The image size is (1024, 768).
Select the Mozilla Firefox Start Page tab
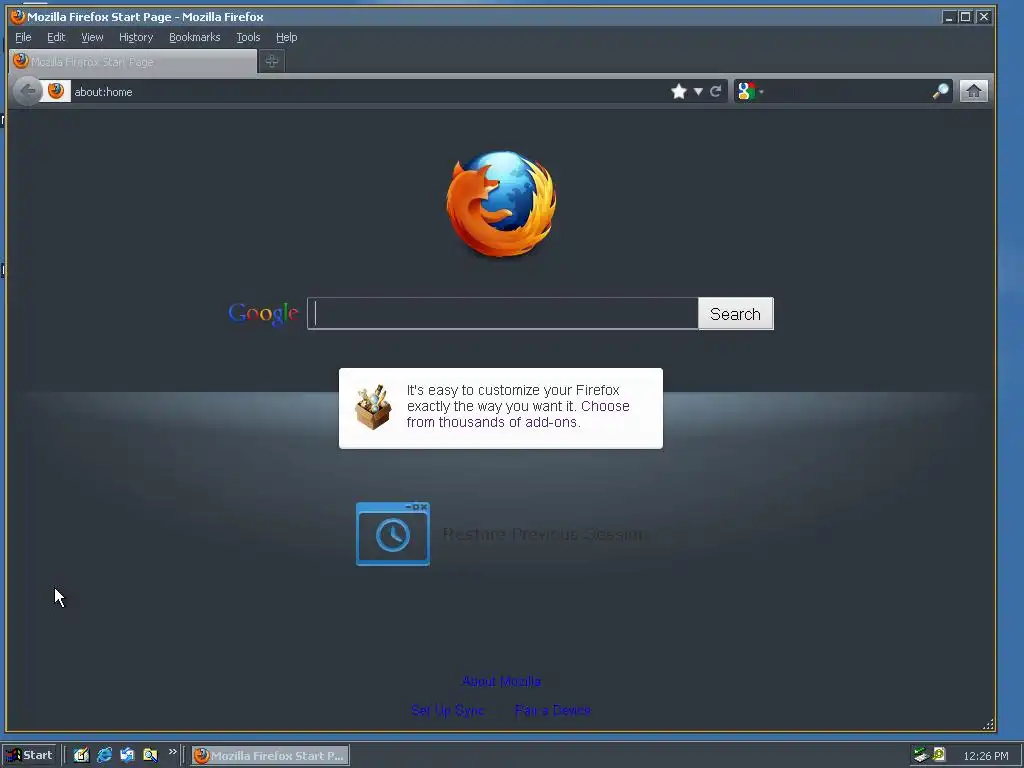pos(134,61)
